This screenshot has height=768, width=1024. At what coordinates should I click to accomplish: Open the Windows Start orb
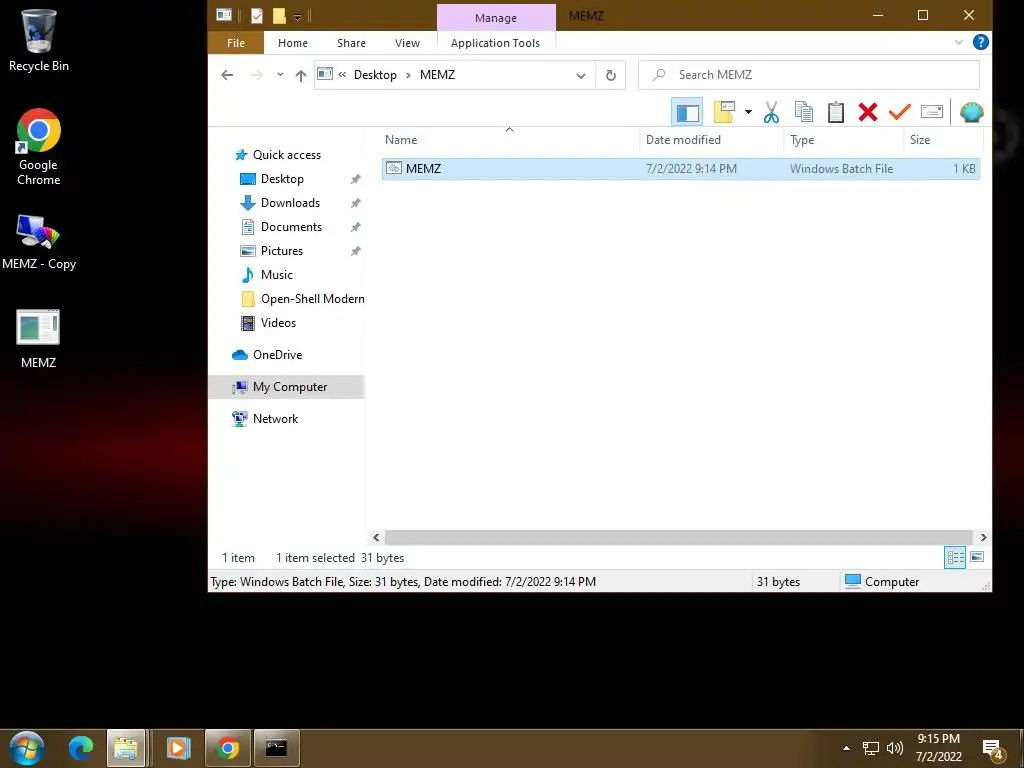click(26, 748)
